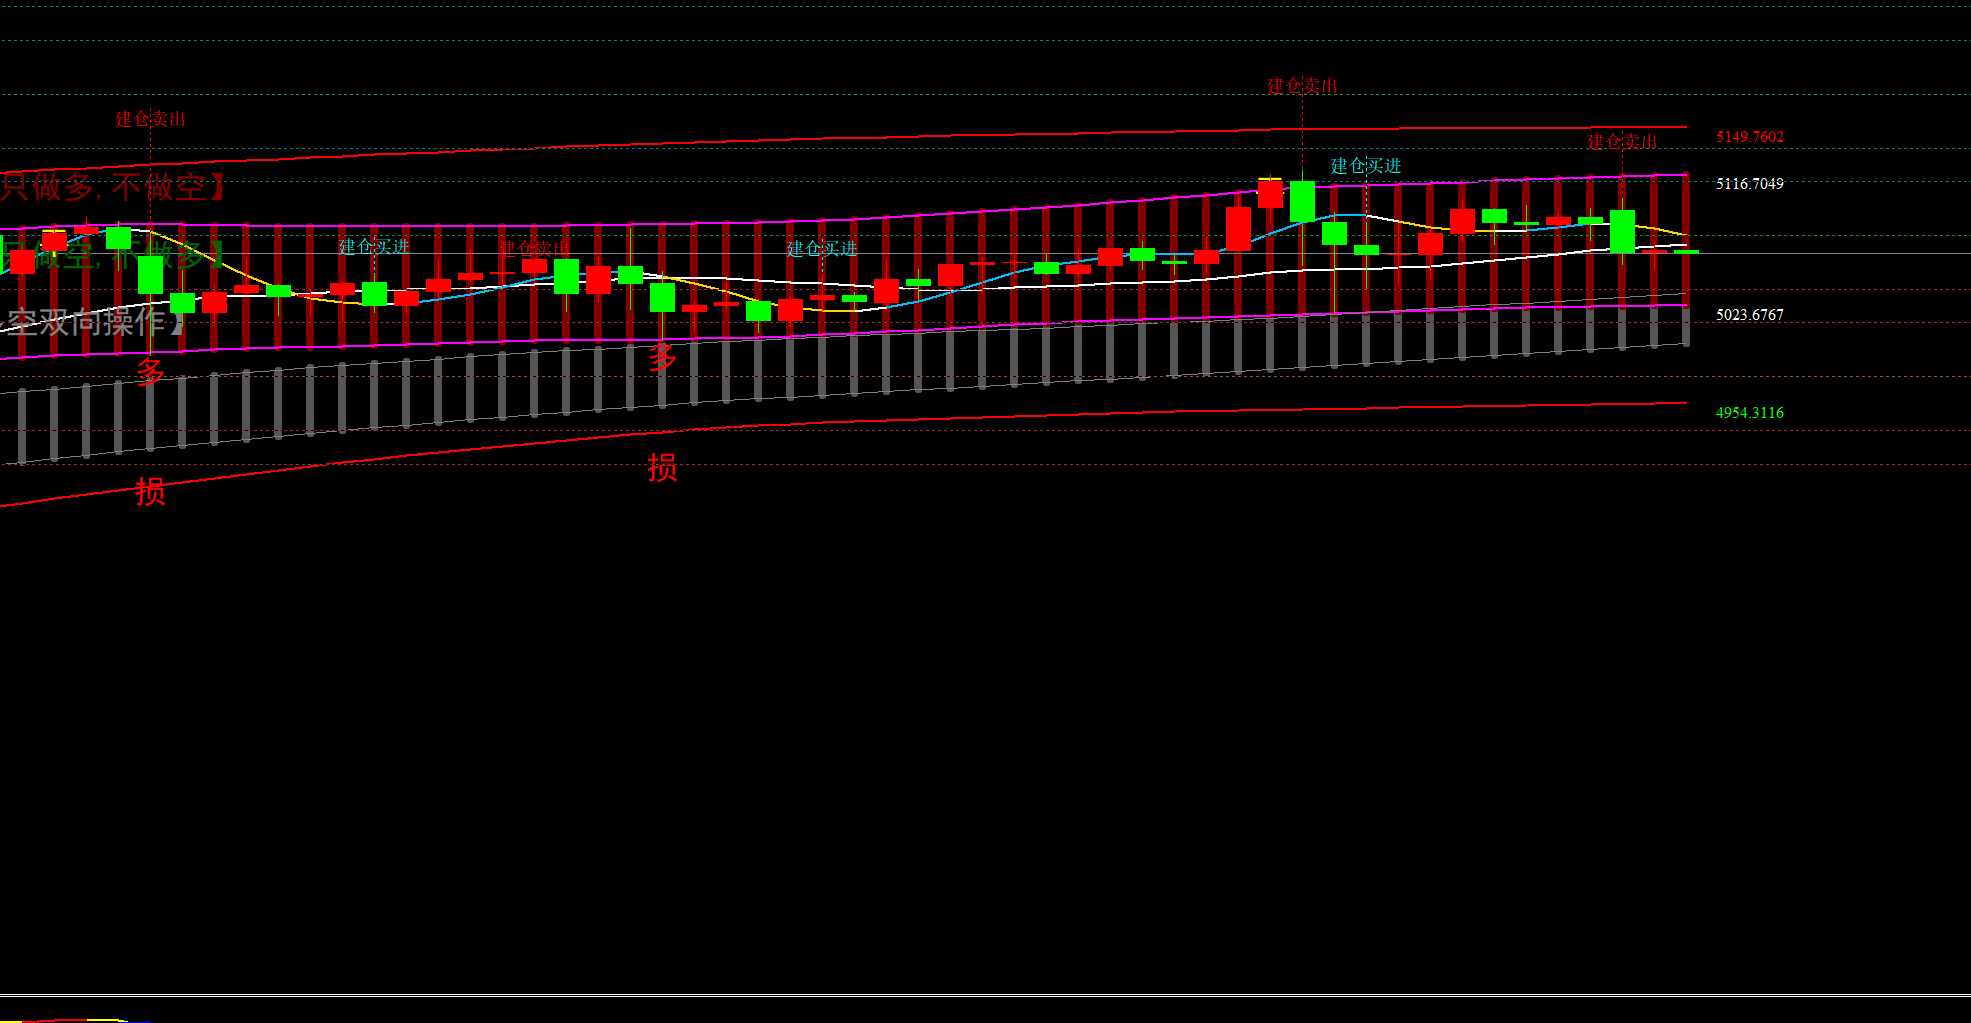Screen dimensions: 1971x1023
Task: Click the rightmost cyan 建仓买进 label
Action: [x=1365, y=166]
